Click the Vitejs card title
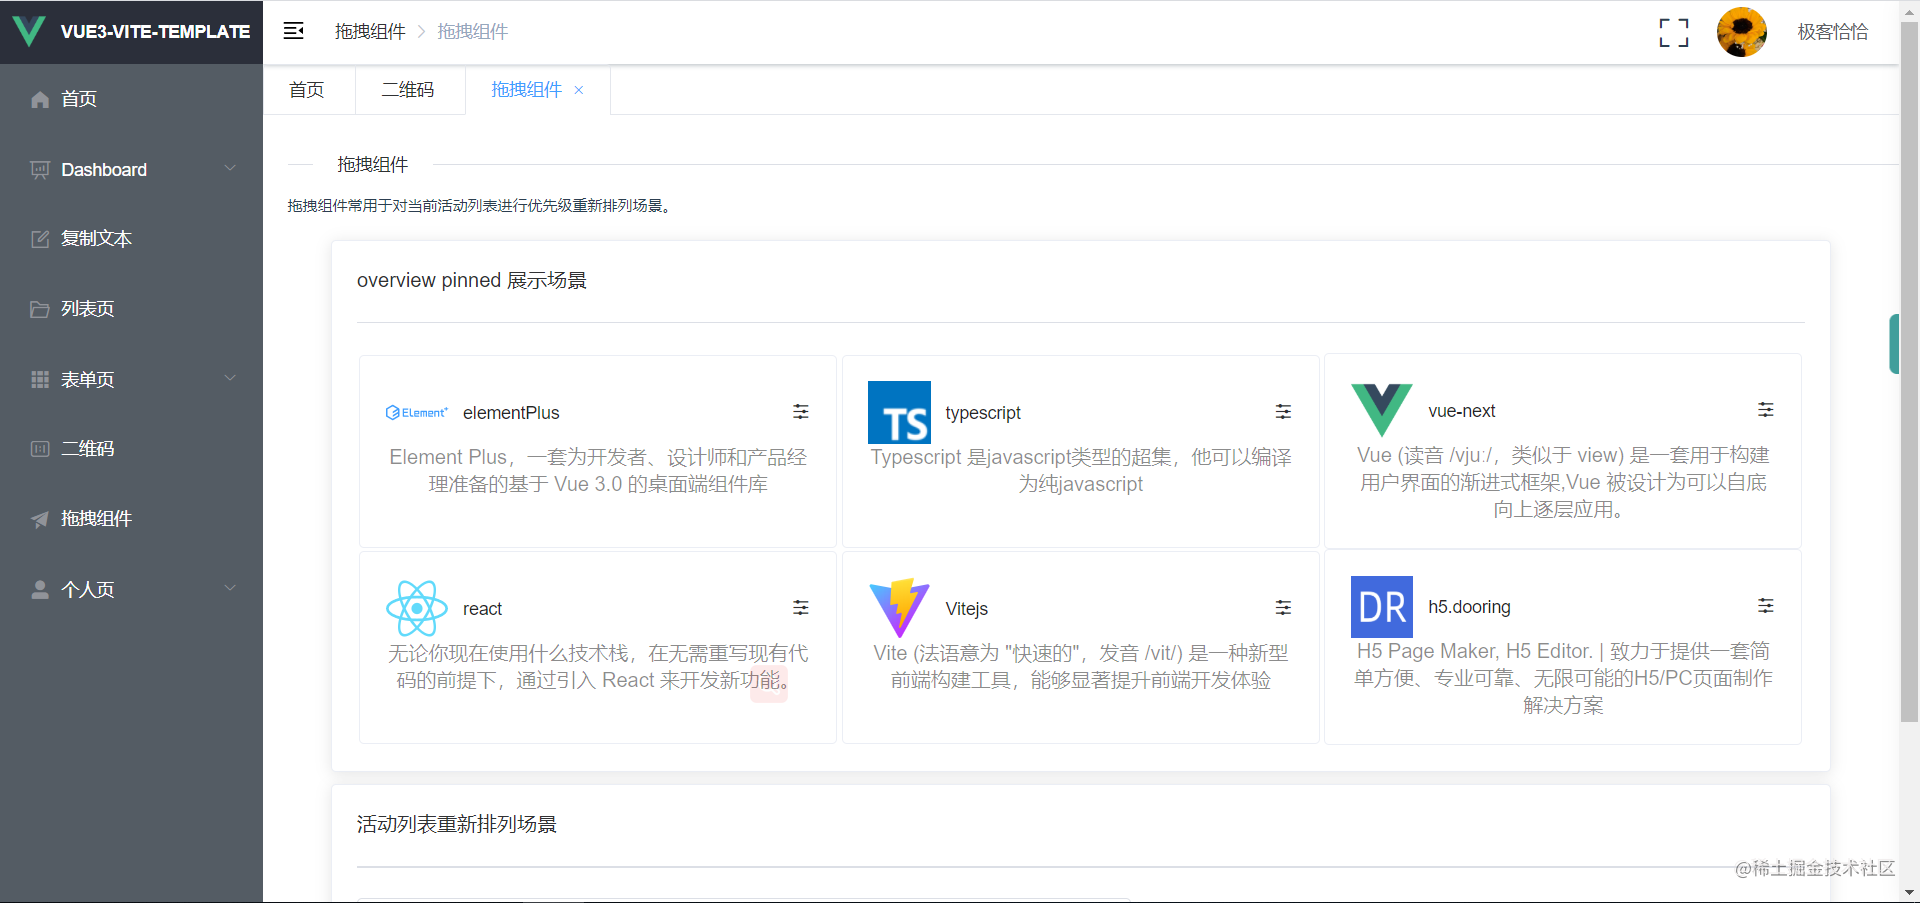Screen dimensions: 1920x903 (967, 609)
